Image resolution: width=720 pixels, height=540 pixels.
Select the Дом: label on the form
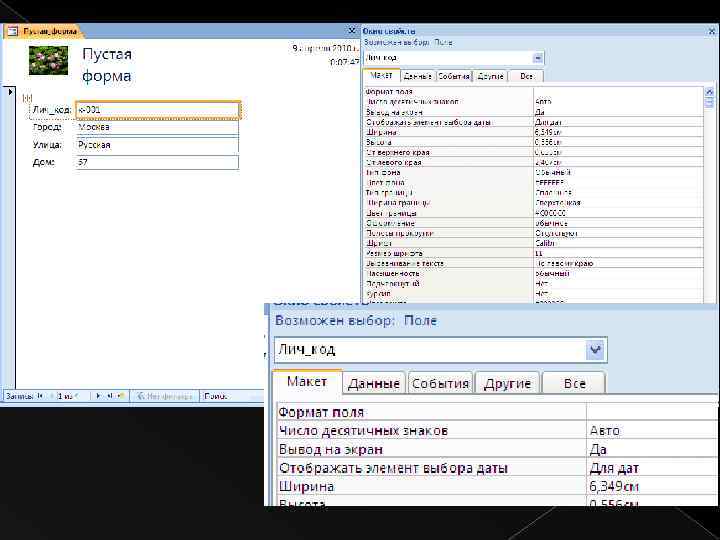pyautogui.click(x=44, y=163)
